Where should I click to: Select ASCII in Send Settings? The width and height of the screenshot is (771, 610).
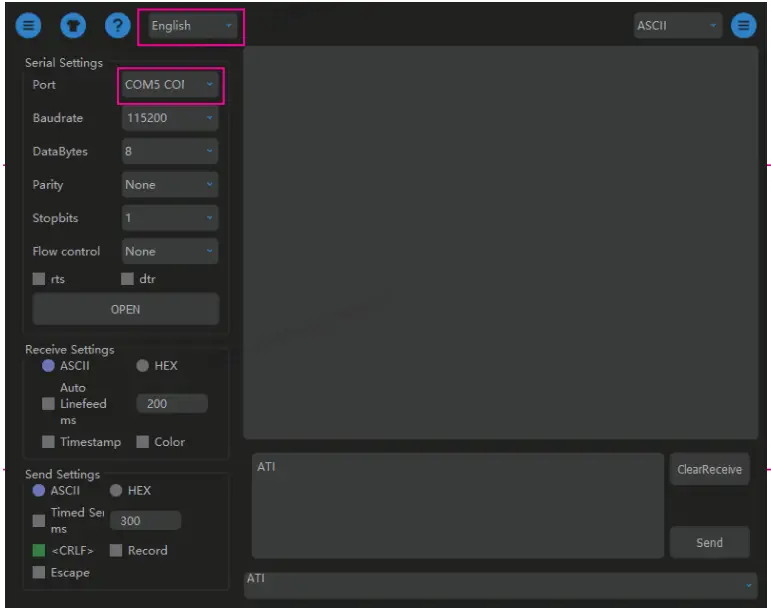click(38, 491)
